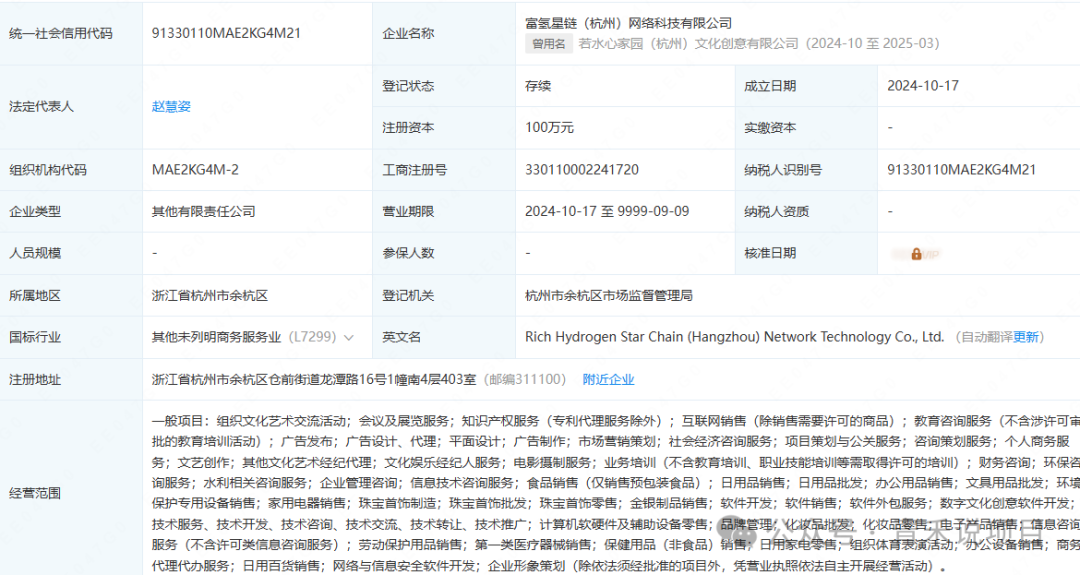Click the 参保人数 label
The height and width of the screenshot is (575, 1080).
tap(408, 253)
